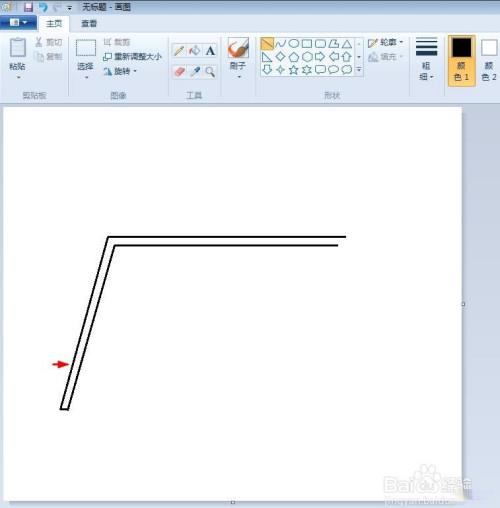The image size is (500, 508).
Task: Open the Customize Quick Access Toolbar arrow
Action: click(x=69, y=8)
